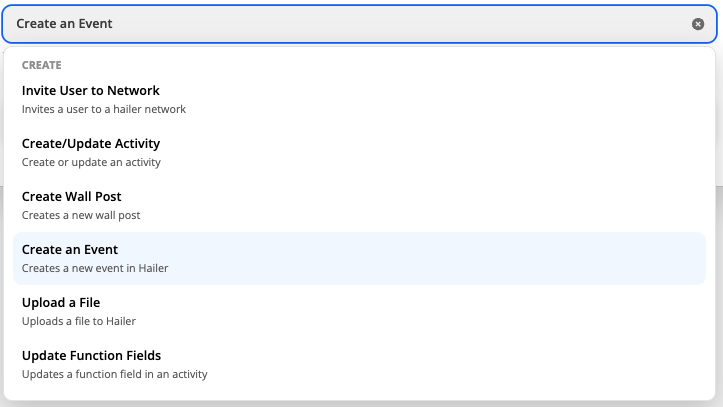This screenshot has width=723, height=407.
Task: Click "Updates a function field in an activity" text
Action: tap(115, 374)
